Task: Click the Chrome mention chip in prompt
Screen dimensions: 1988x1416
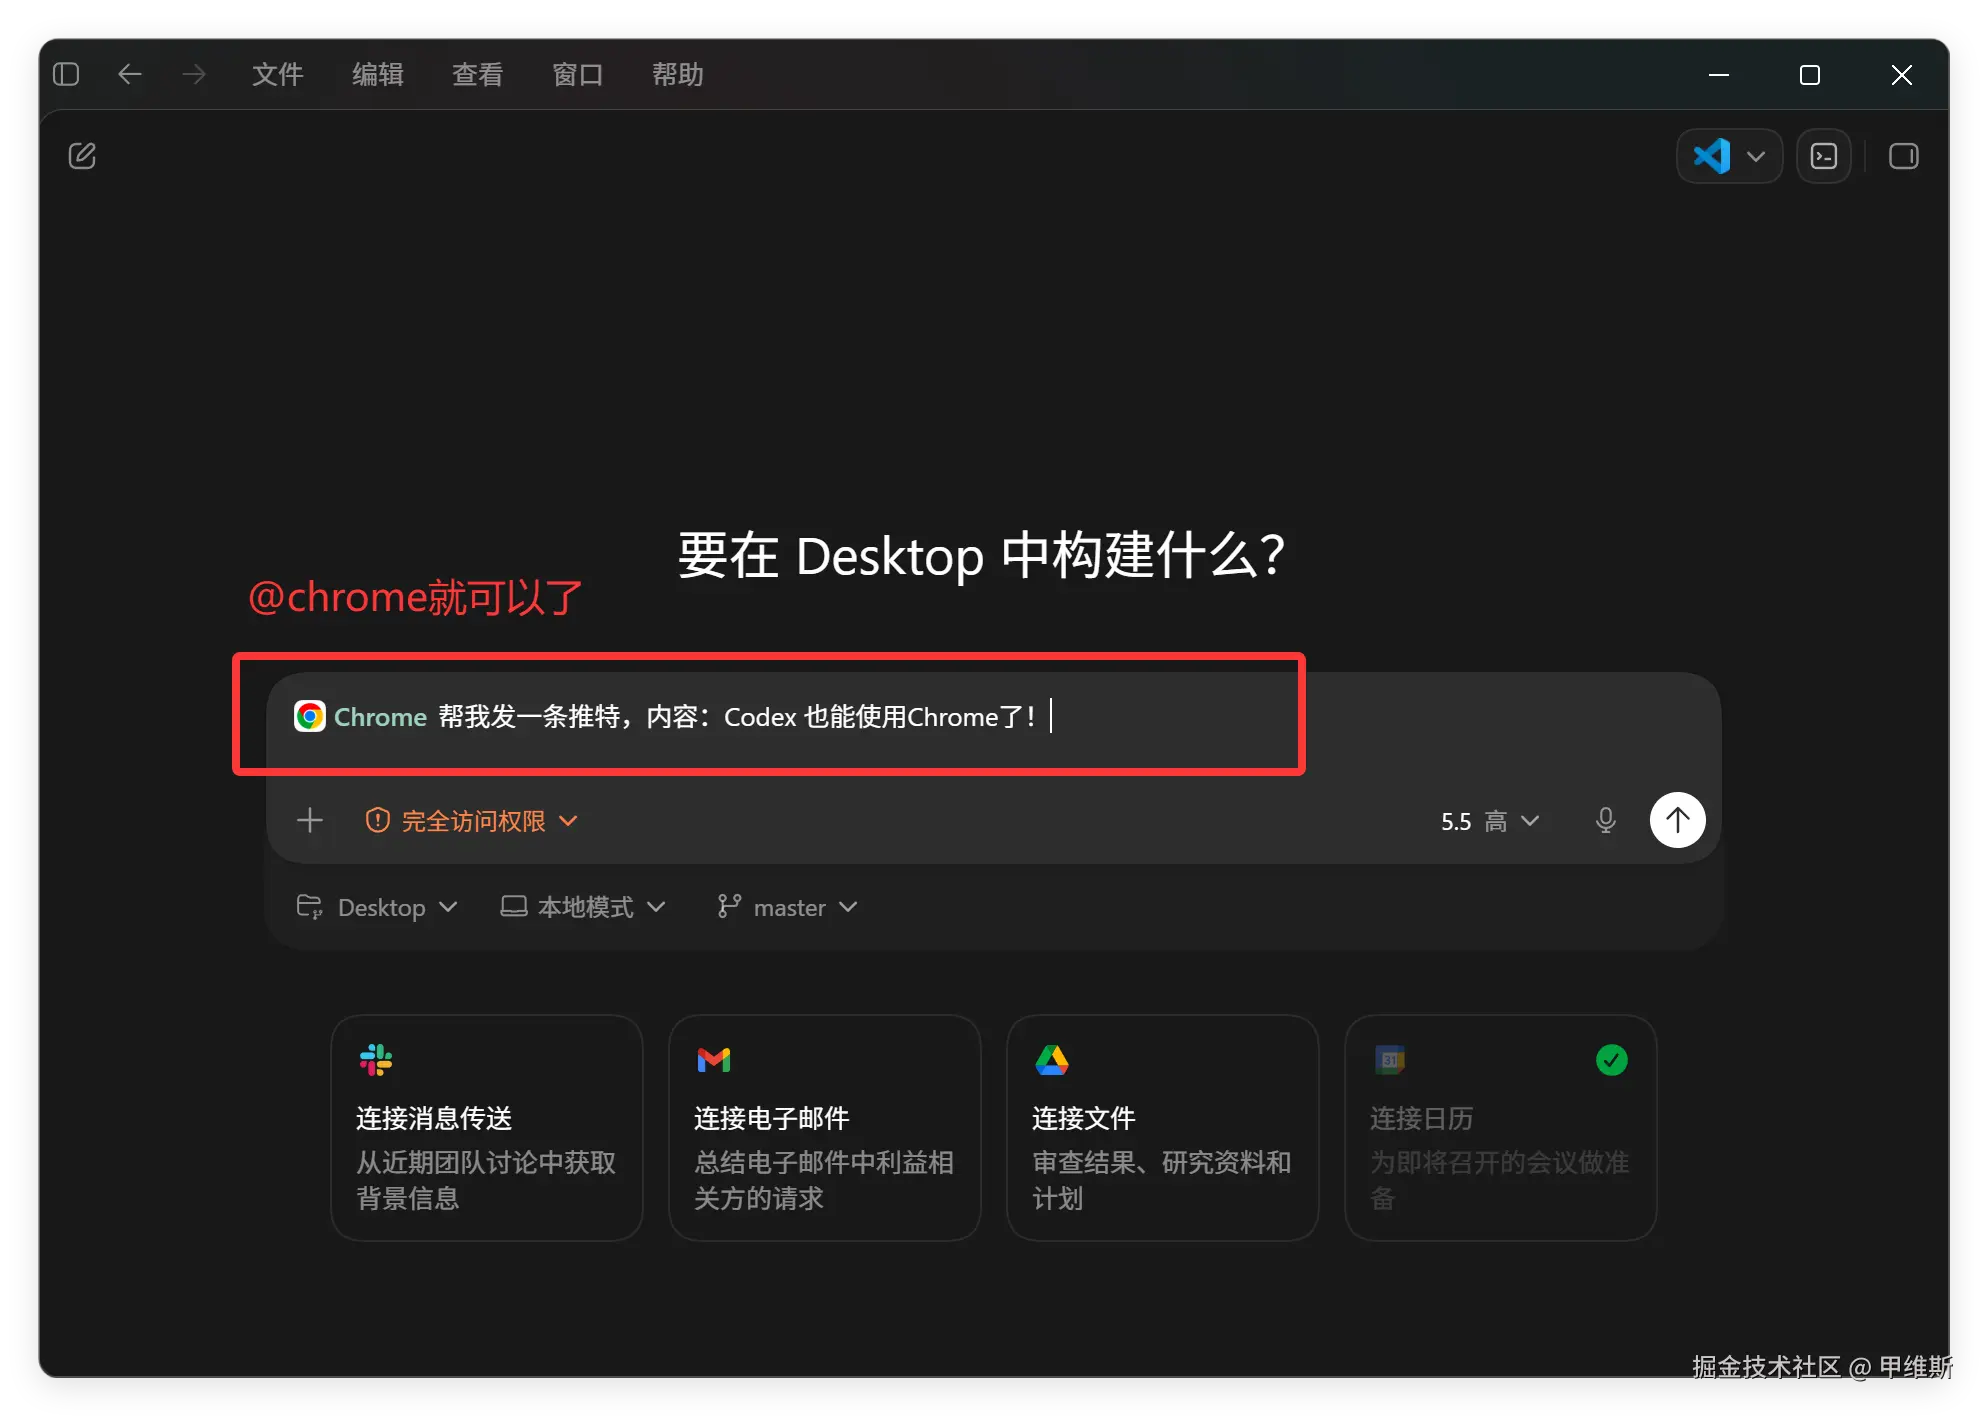Action: tap(361, 717)
